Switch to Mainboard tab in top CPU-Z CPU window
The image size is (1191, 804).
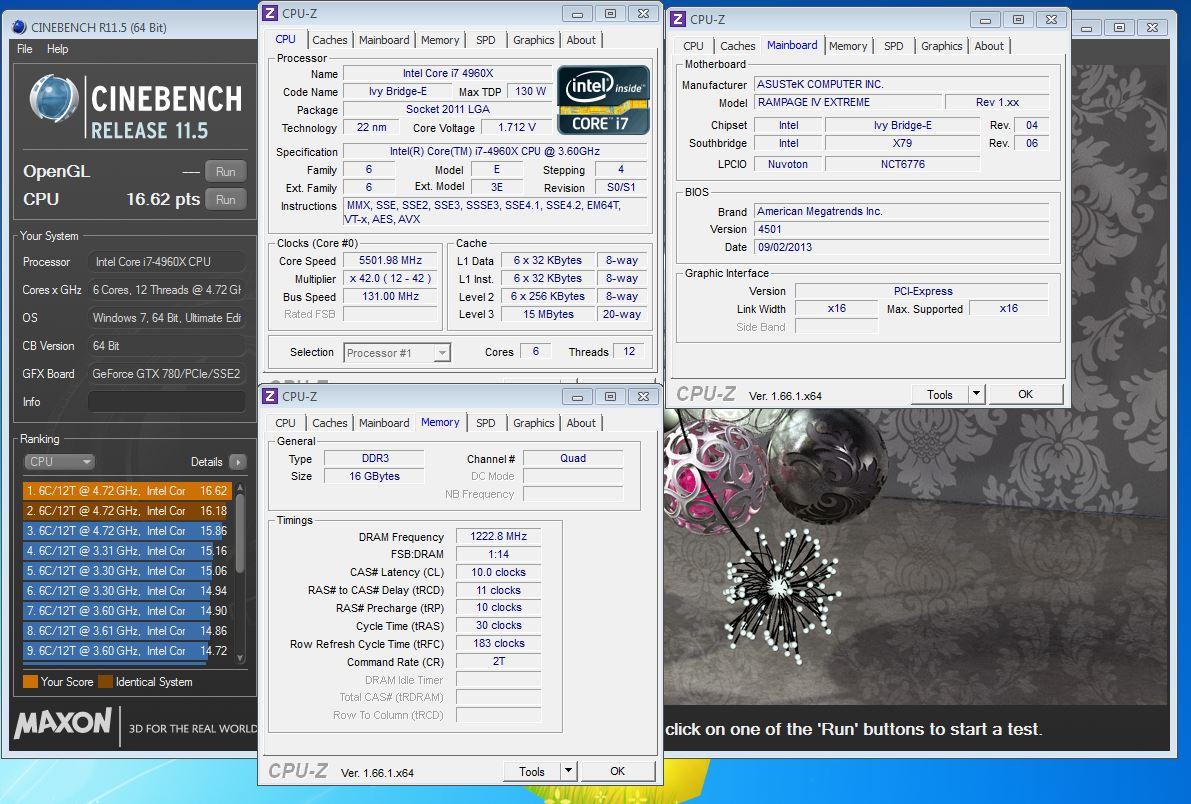click(x=384, y=40)
